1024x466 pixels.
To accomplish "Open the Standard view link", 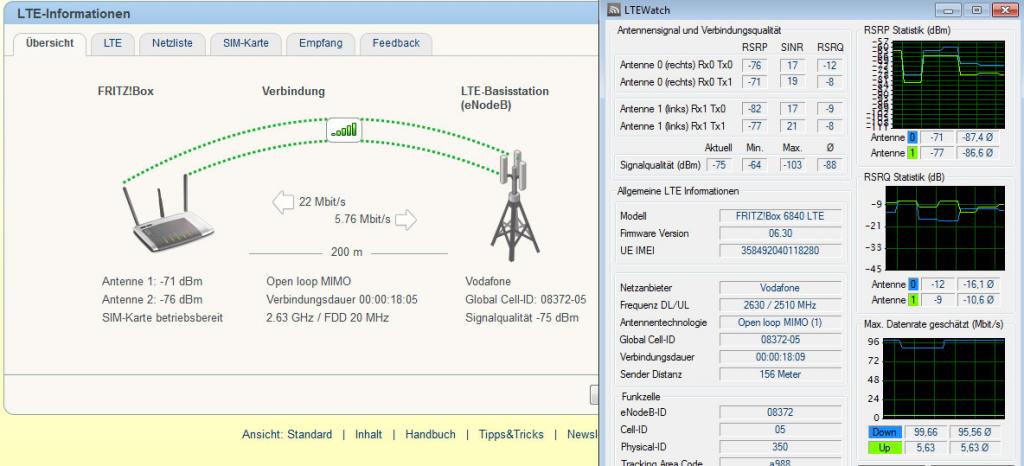I will [x=287, y=434].
